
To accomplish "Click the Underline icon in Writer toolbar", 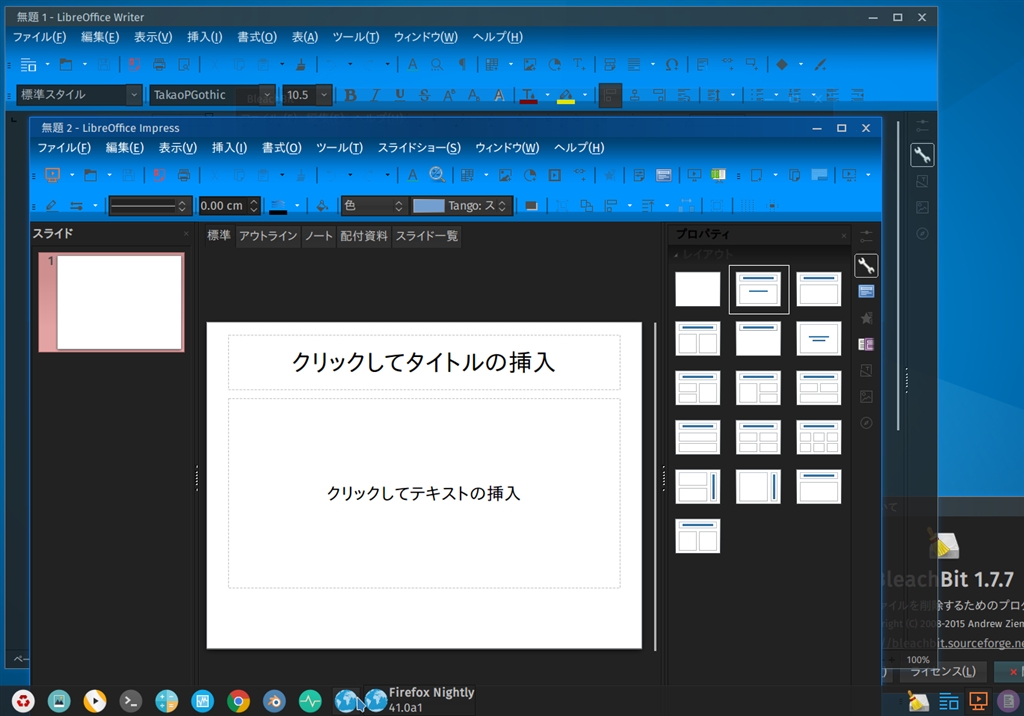I will [400, 95].
